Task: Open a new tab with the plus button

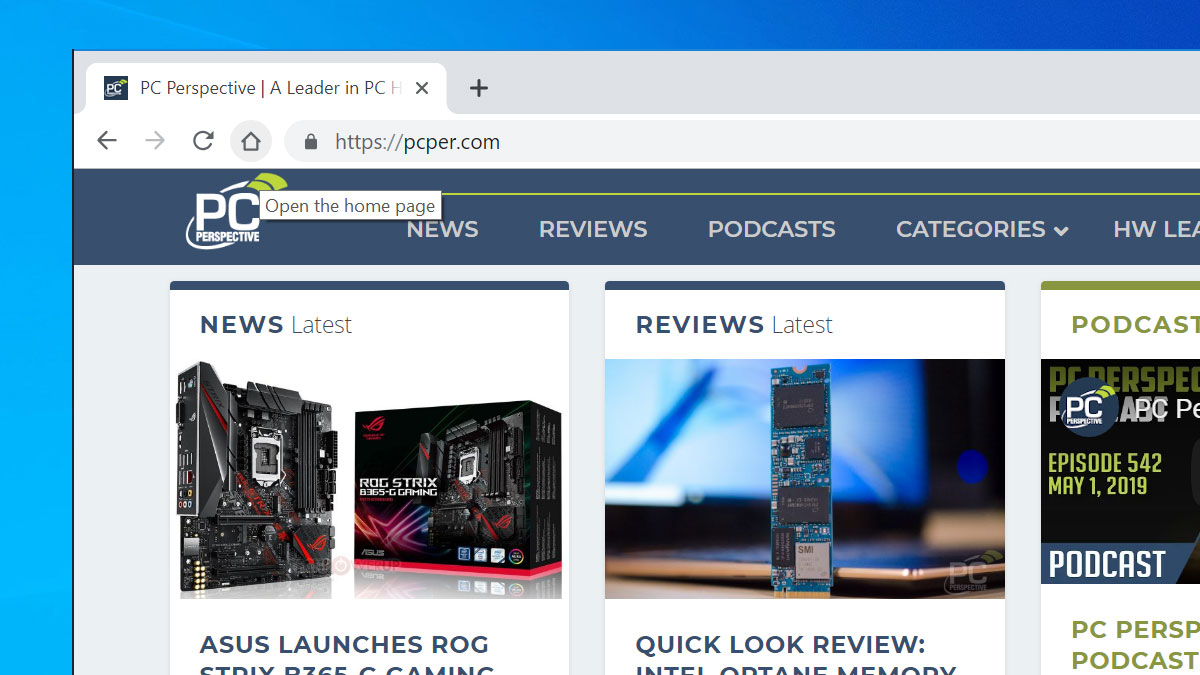Action: (x=479, y=88)
